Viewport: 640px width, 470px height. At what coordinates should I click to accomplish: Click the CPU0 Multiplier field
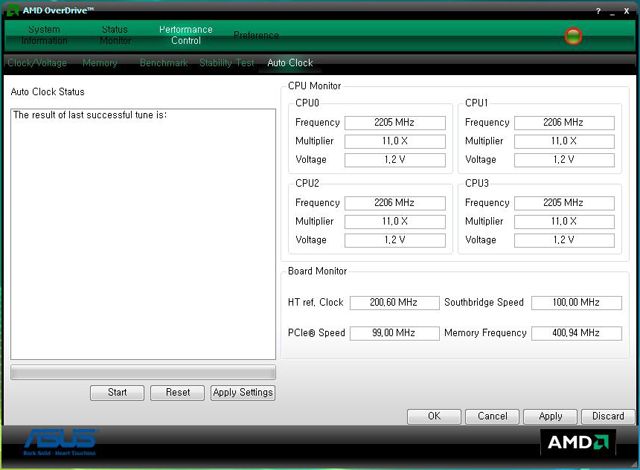tap(395, 142)
